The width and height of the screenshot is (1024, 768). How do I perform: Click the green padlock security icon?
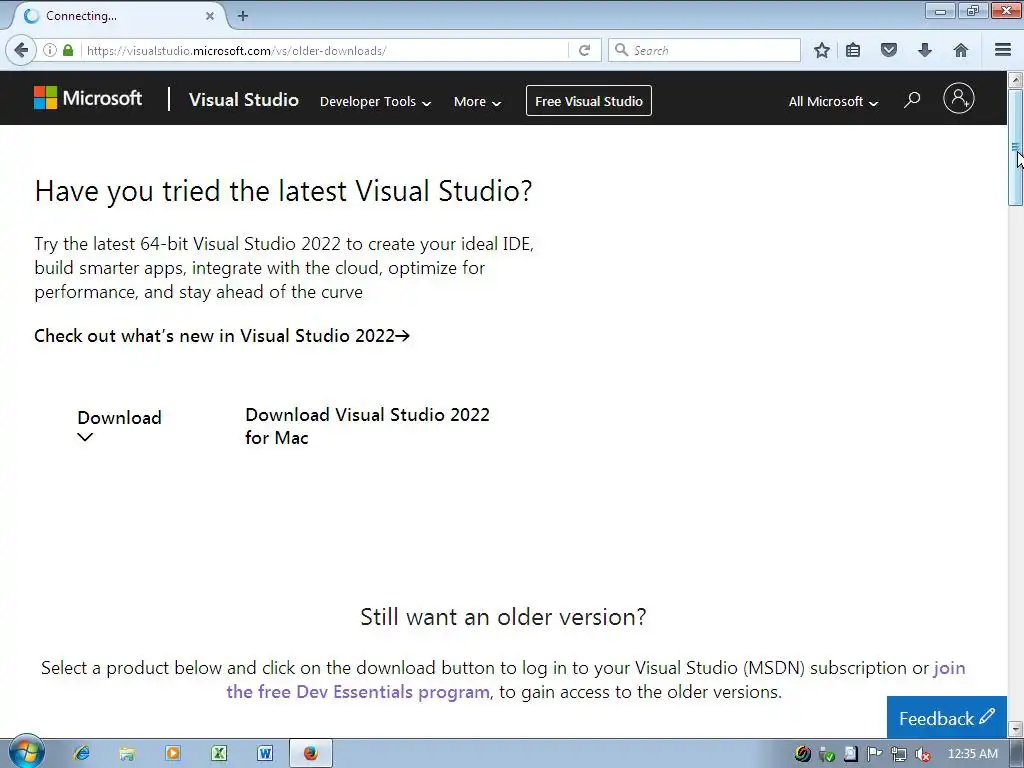[68, 50]
